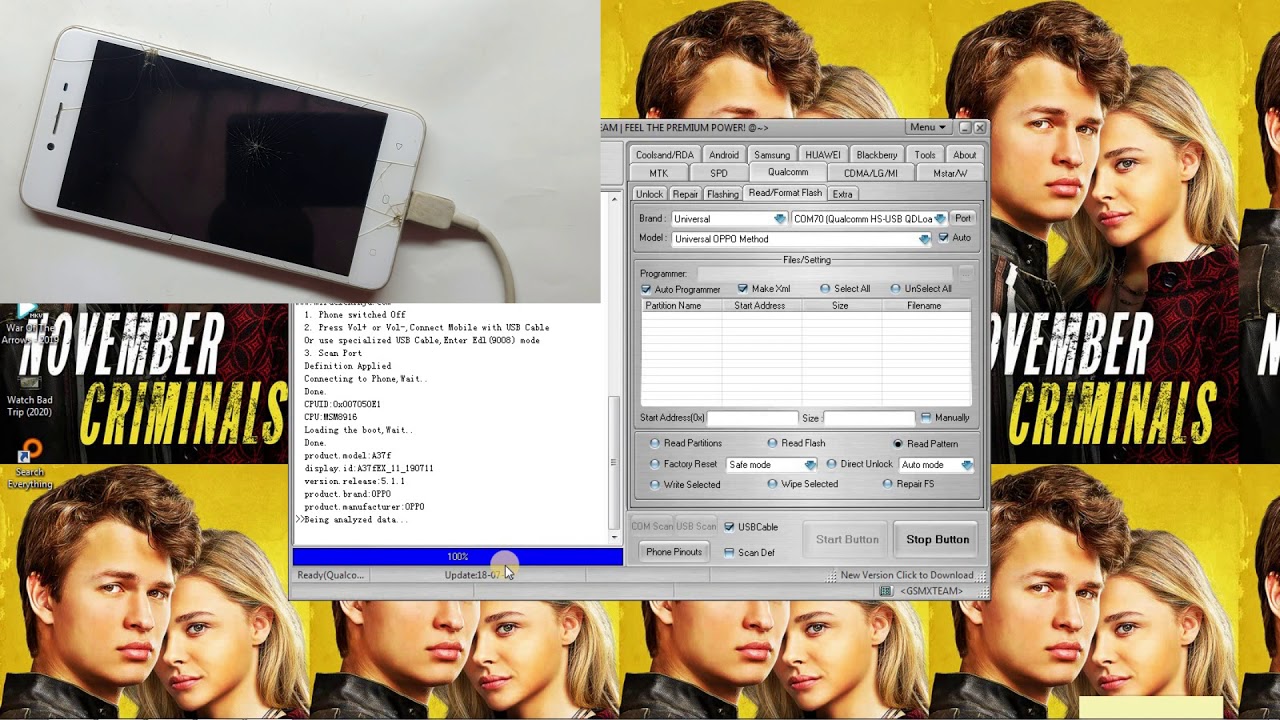
Task: Switch to the MTK tab
Action: [659, 173]
